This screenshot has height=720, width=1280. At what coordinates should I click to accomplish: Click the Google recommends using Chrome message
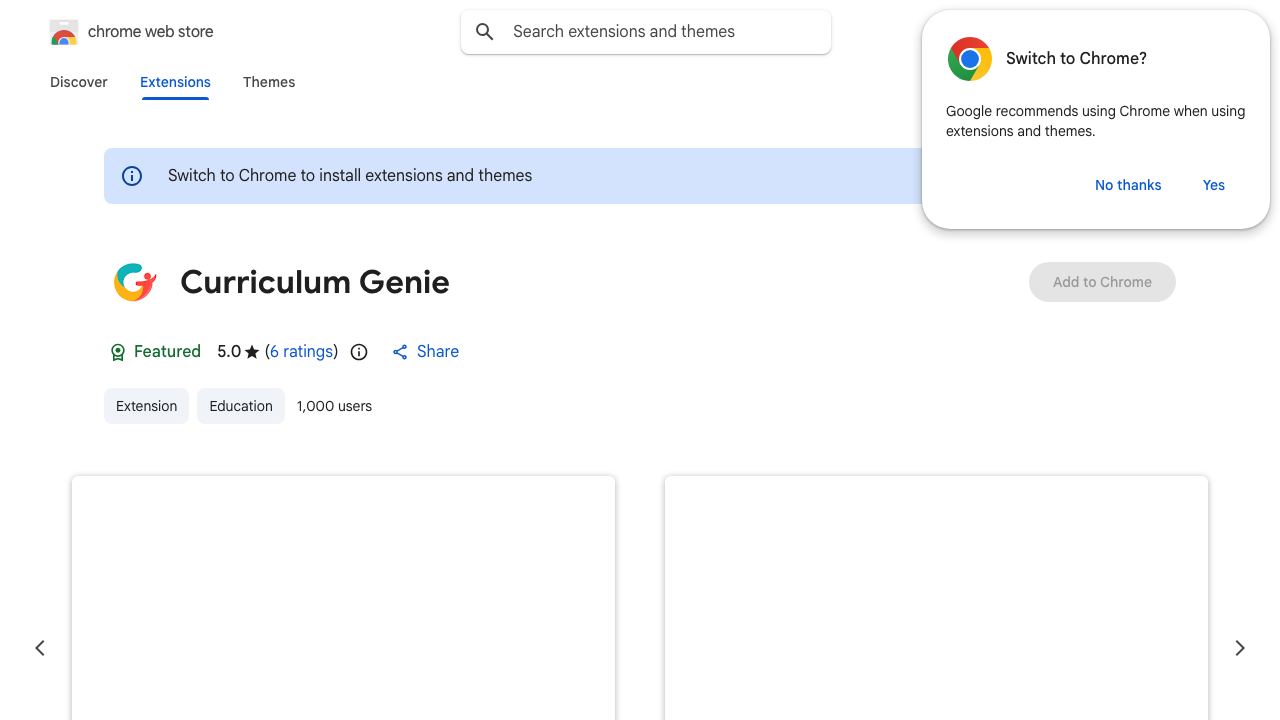1095,121
